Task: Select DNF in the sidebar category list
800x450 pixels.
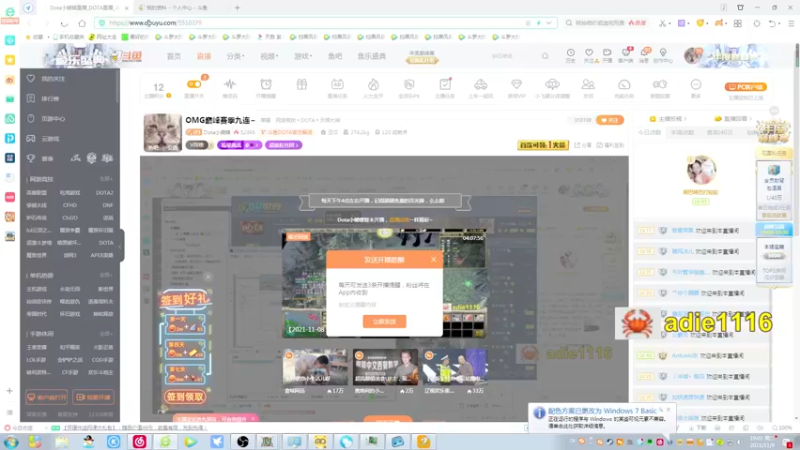Action: click(108, 205)
